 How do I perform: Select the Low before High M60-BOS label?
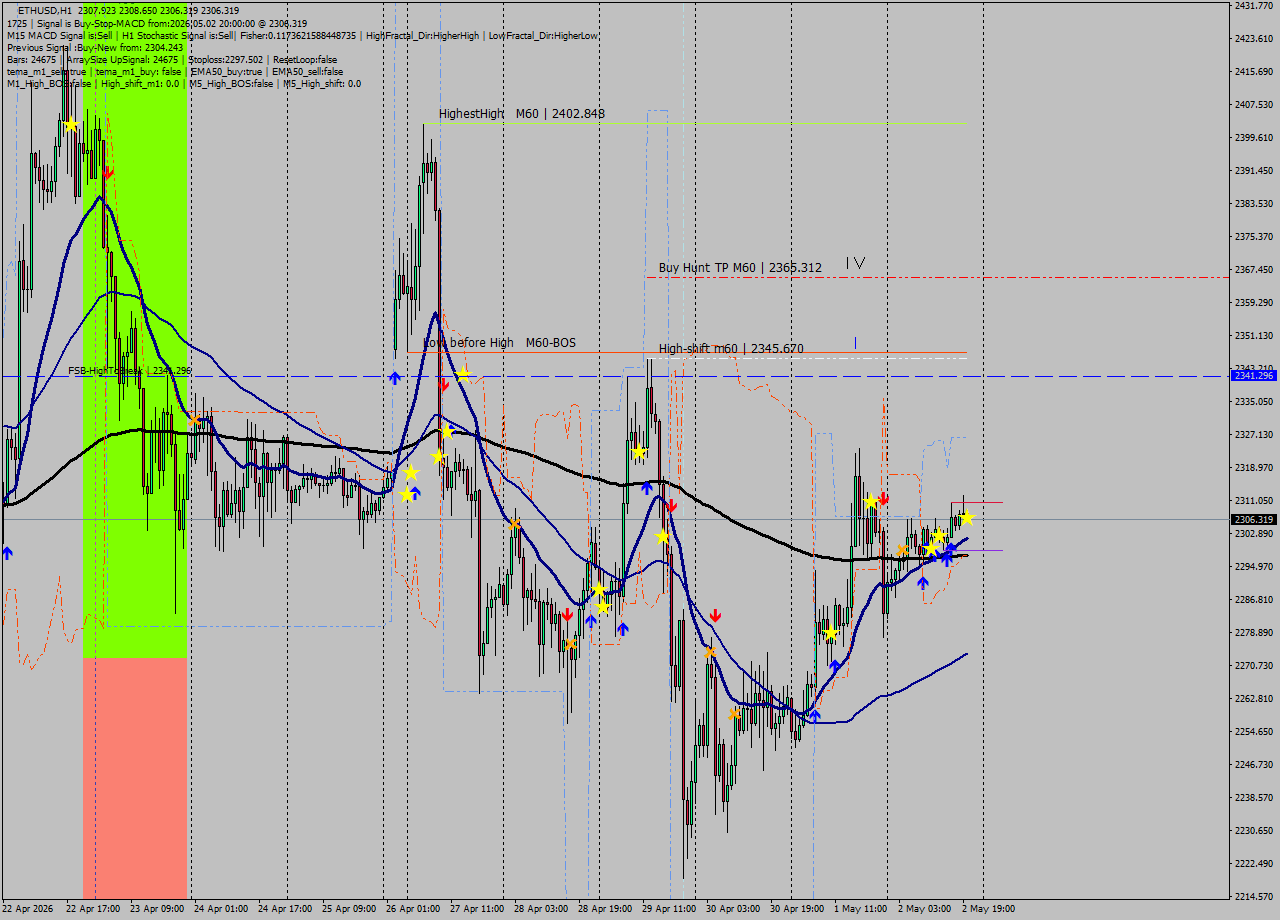[x=499, y=343]
